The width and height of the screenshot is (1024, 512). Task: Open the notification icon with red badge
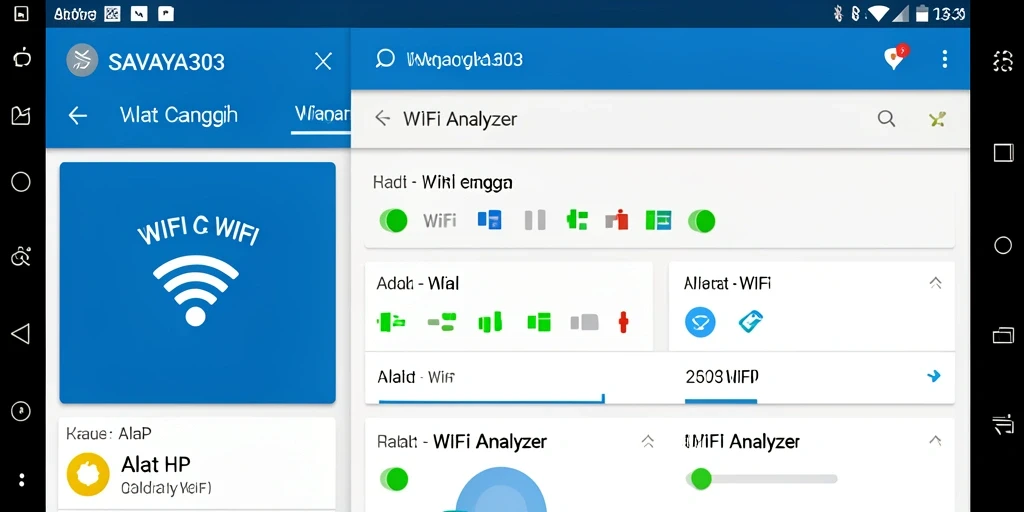(x=895, y=57)
